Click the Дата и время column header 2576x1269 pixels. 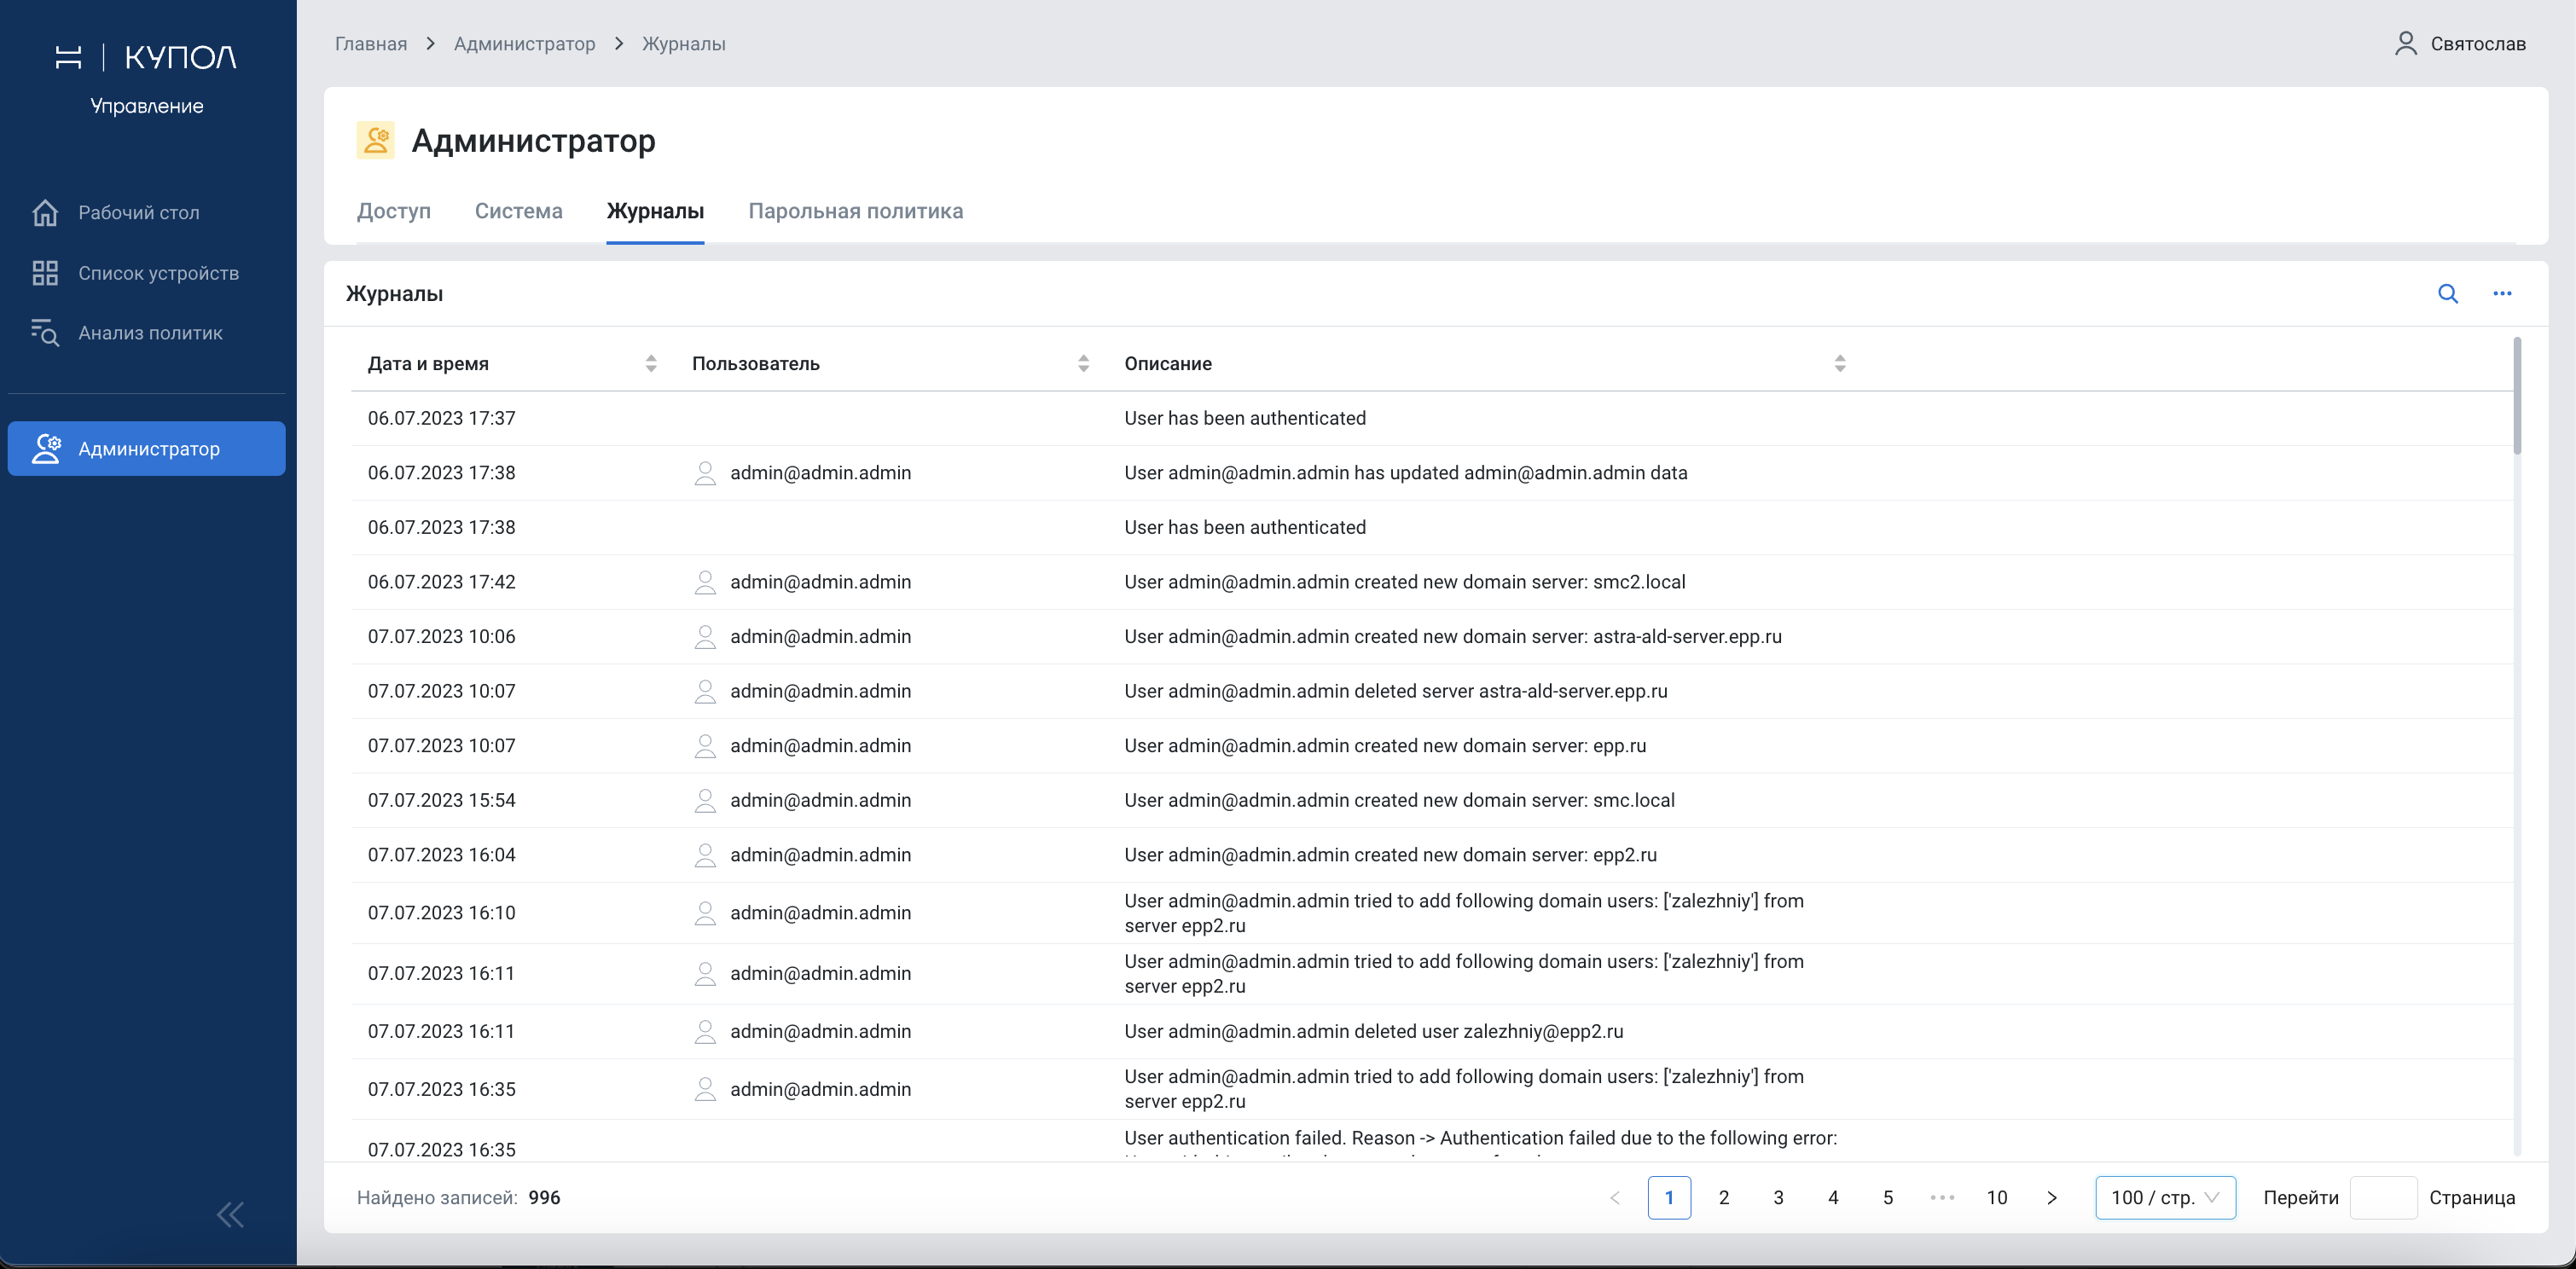coord(428,364)
